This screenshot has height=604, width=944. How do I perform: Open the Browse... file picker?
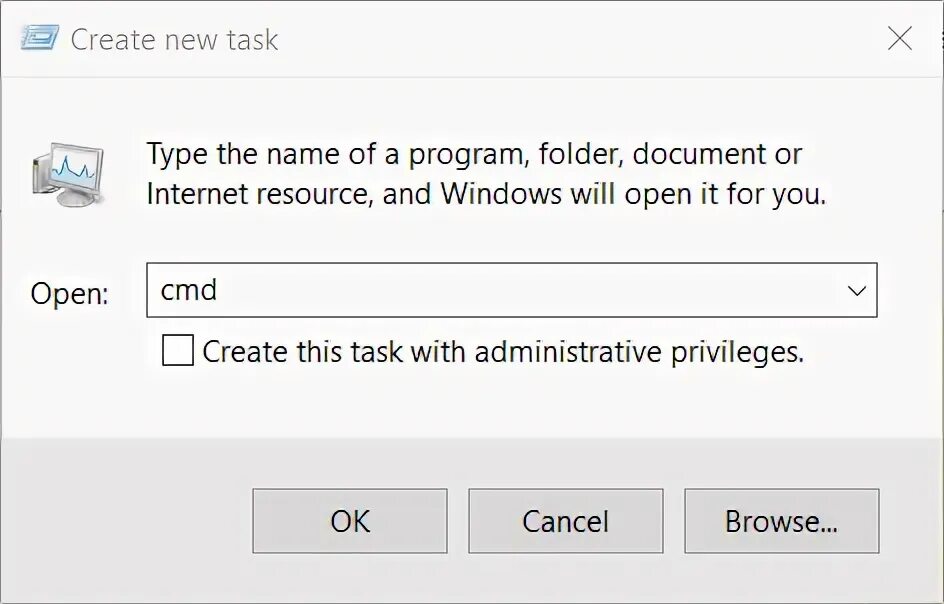[781, 521]
